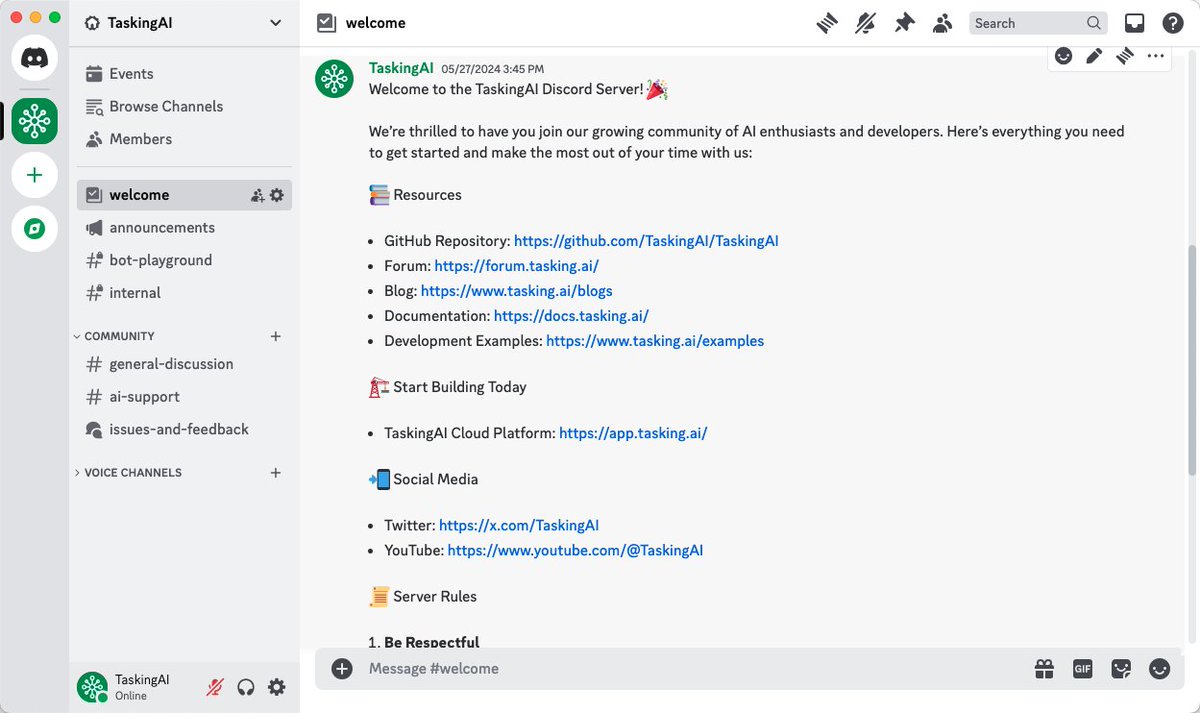Image resolution: width=1200 pixels, height=713 pixels.
Task: Open Discord direct messages home icon
Action: 34,58
